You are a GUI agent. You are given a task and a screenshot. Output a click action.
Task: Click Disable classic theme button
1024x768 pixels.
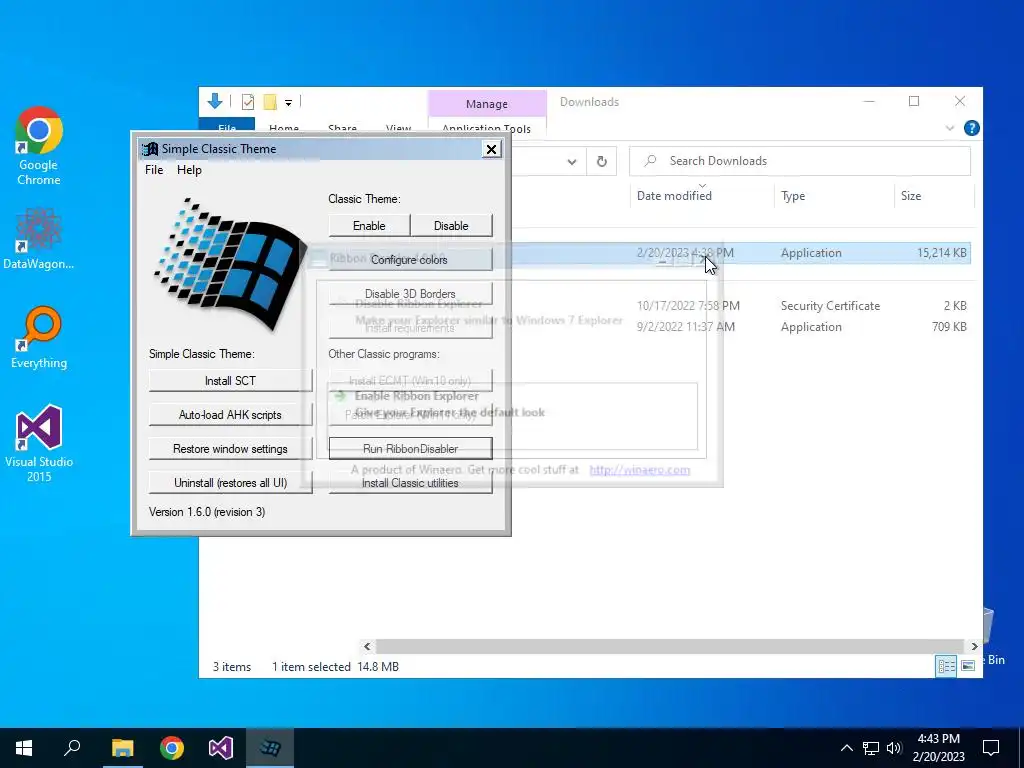point(451,225)
